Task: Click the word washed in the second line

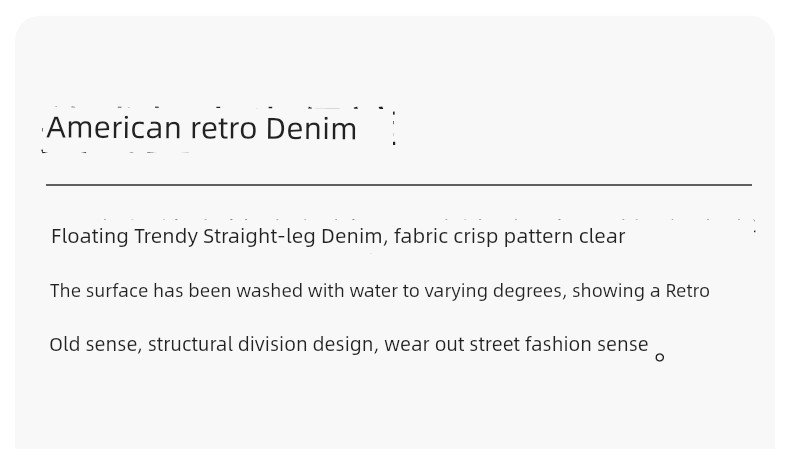Action: click(269, 291)
